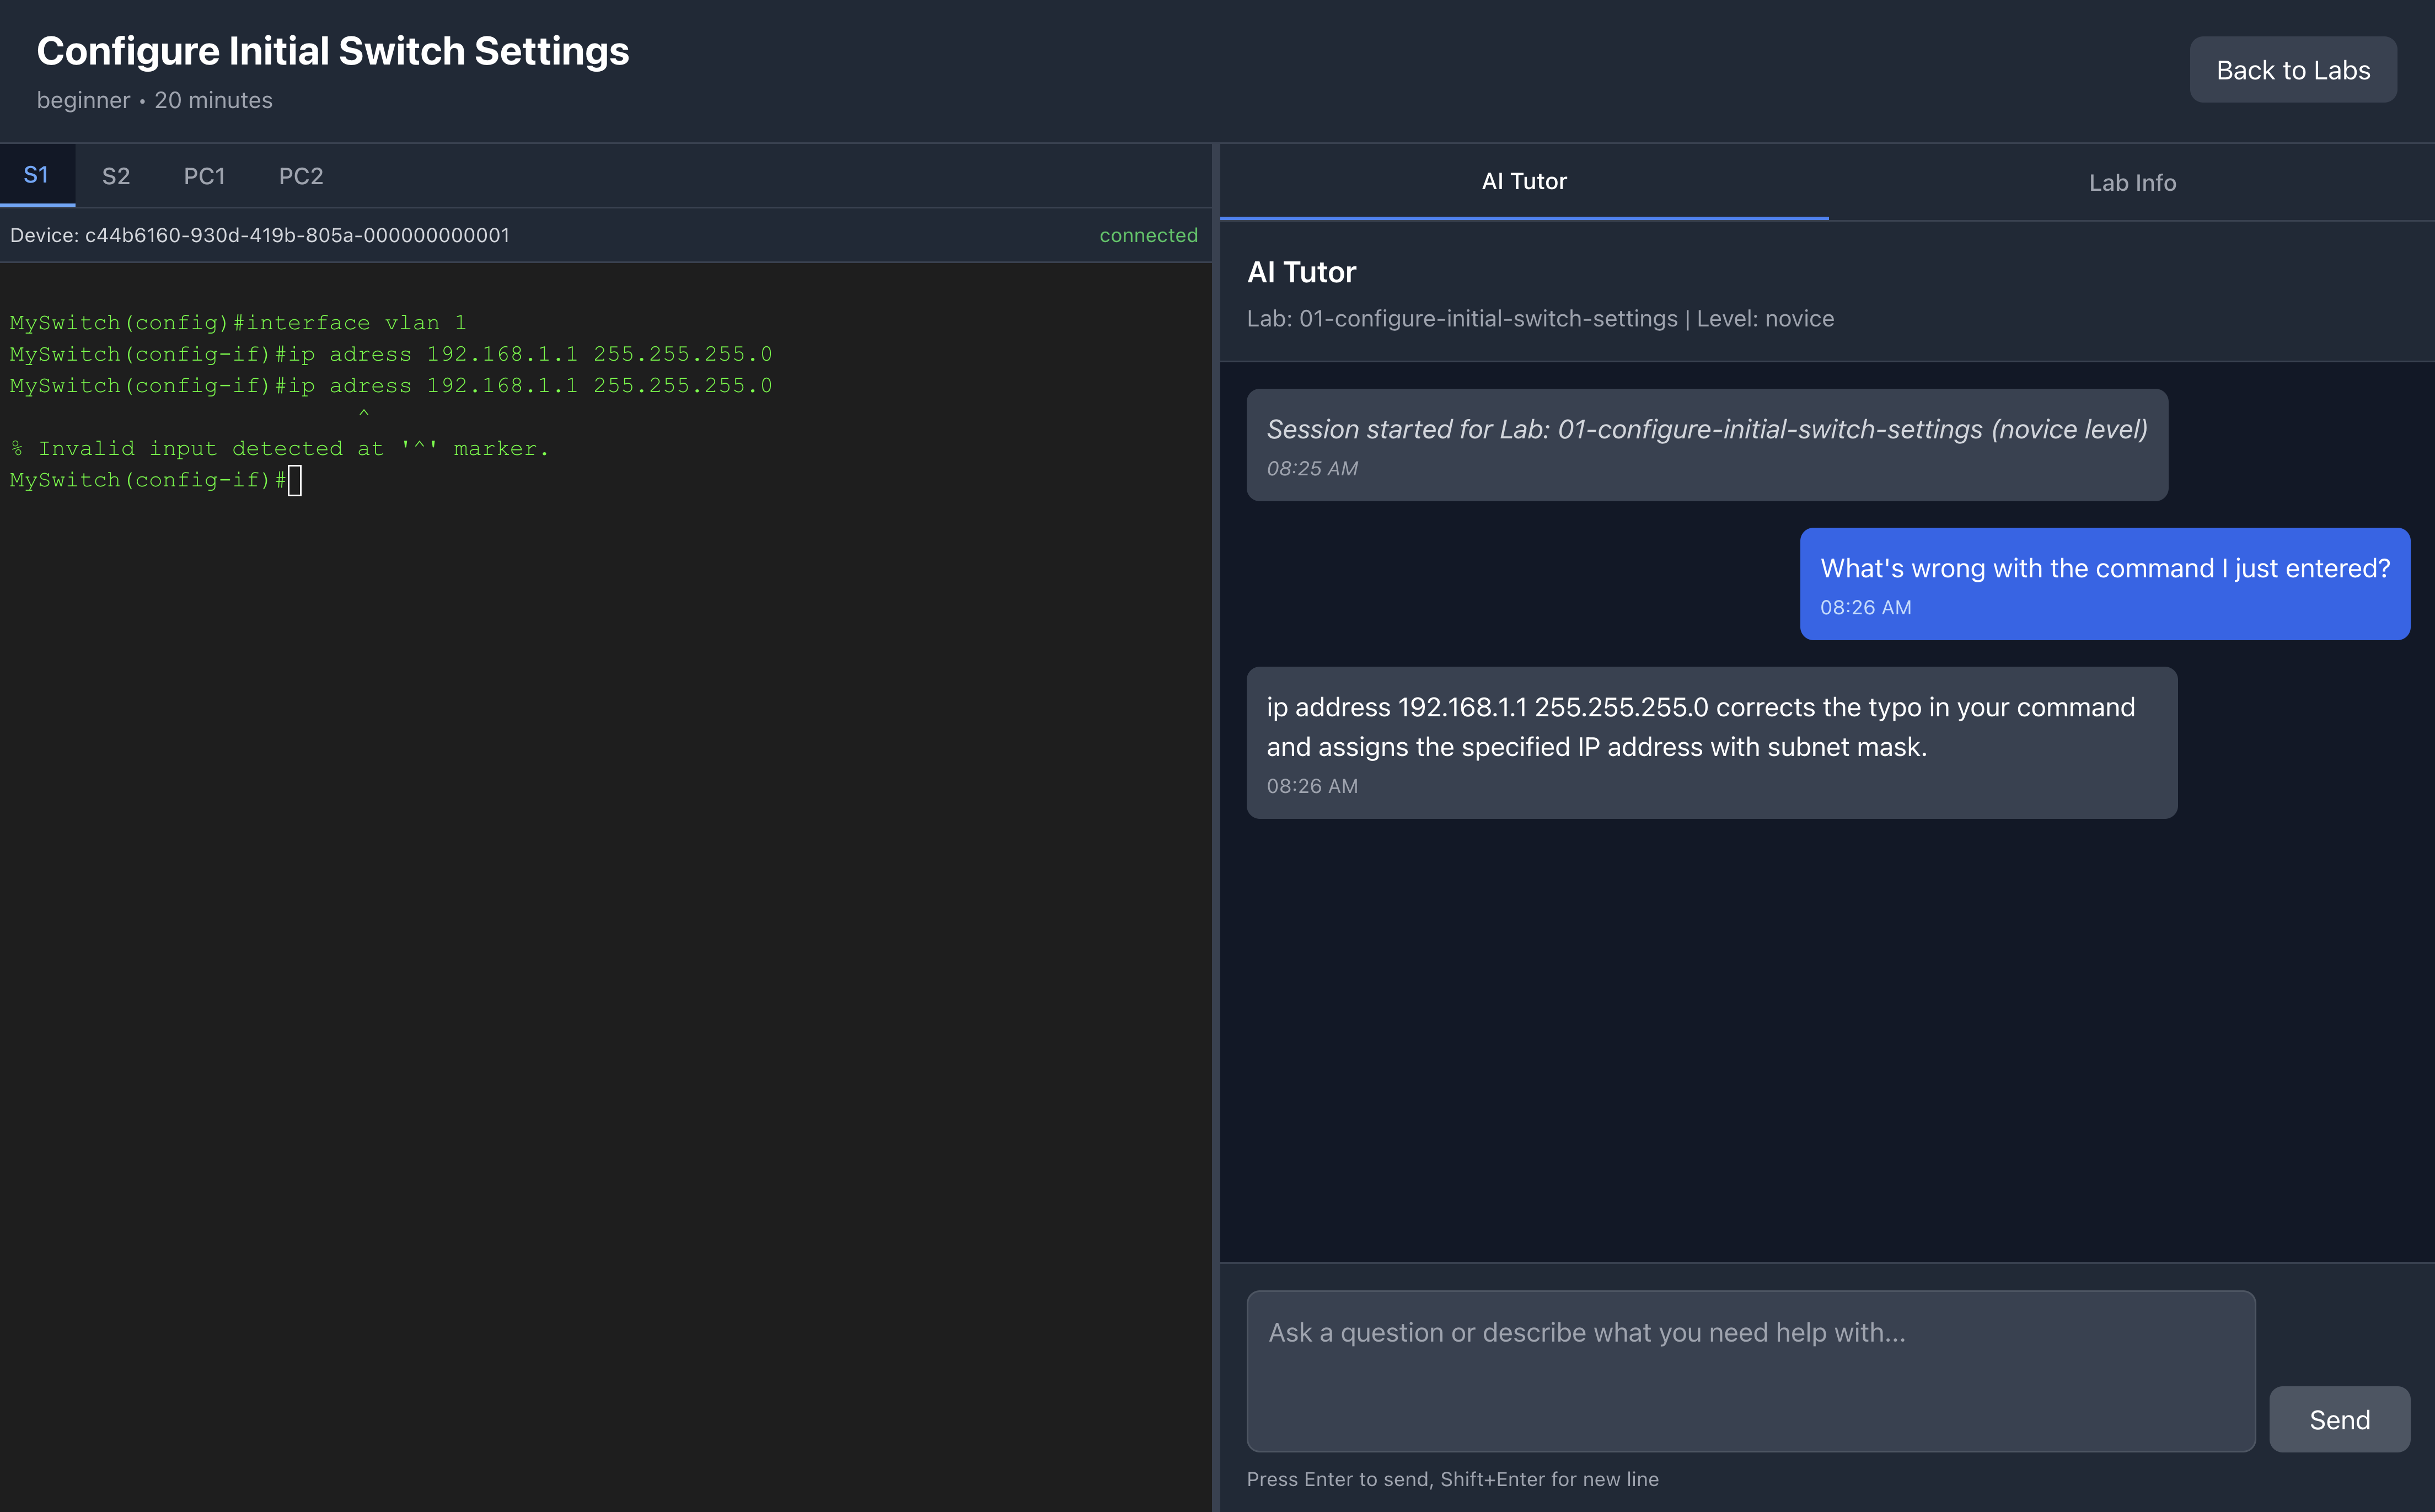Click the Back to Labs button
2435x1512 pixels.
[x=2292, y=70]
